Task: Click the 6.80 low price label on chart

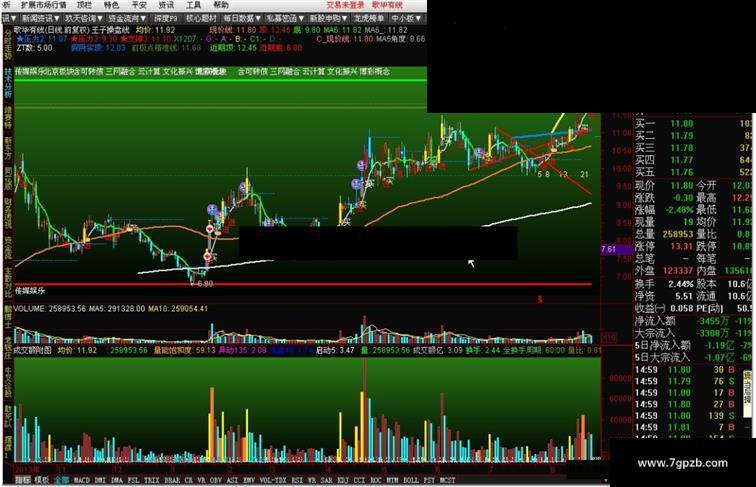Action: click(x=204, y=284)
